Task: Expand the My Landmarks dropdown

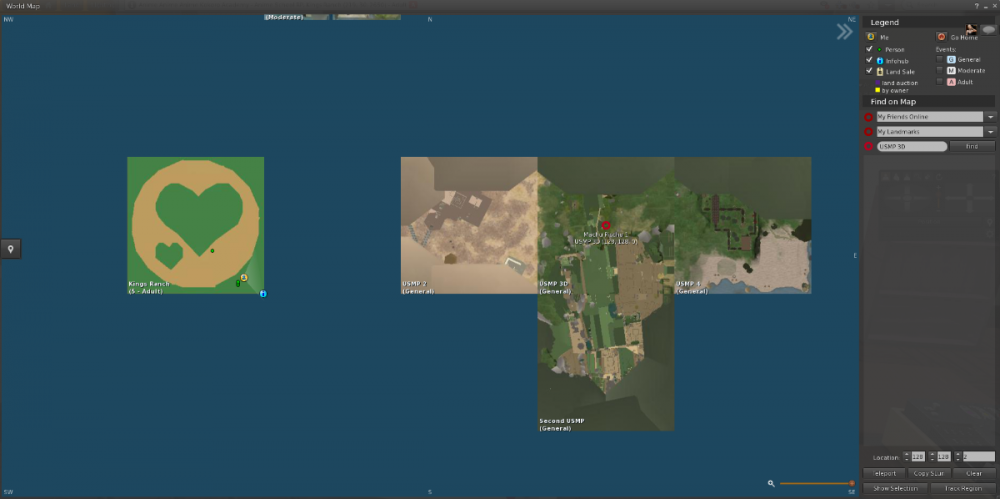Action: (990, 131)
